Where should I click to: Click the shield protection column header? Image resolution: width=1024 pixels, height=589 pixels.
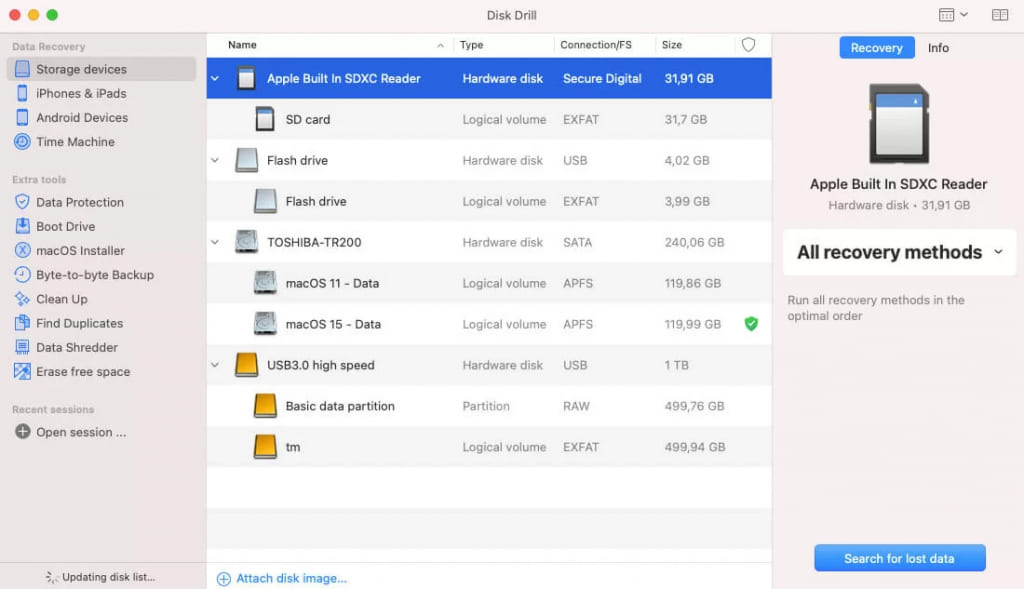(x=748, y=45)
